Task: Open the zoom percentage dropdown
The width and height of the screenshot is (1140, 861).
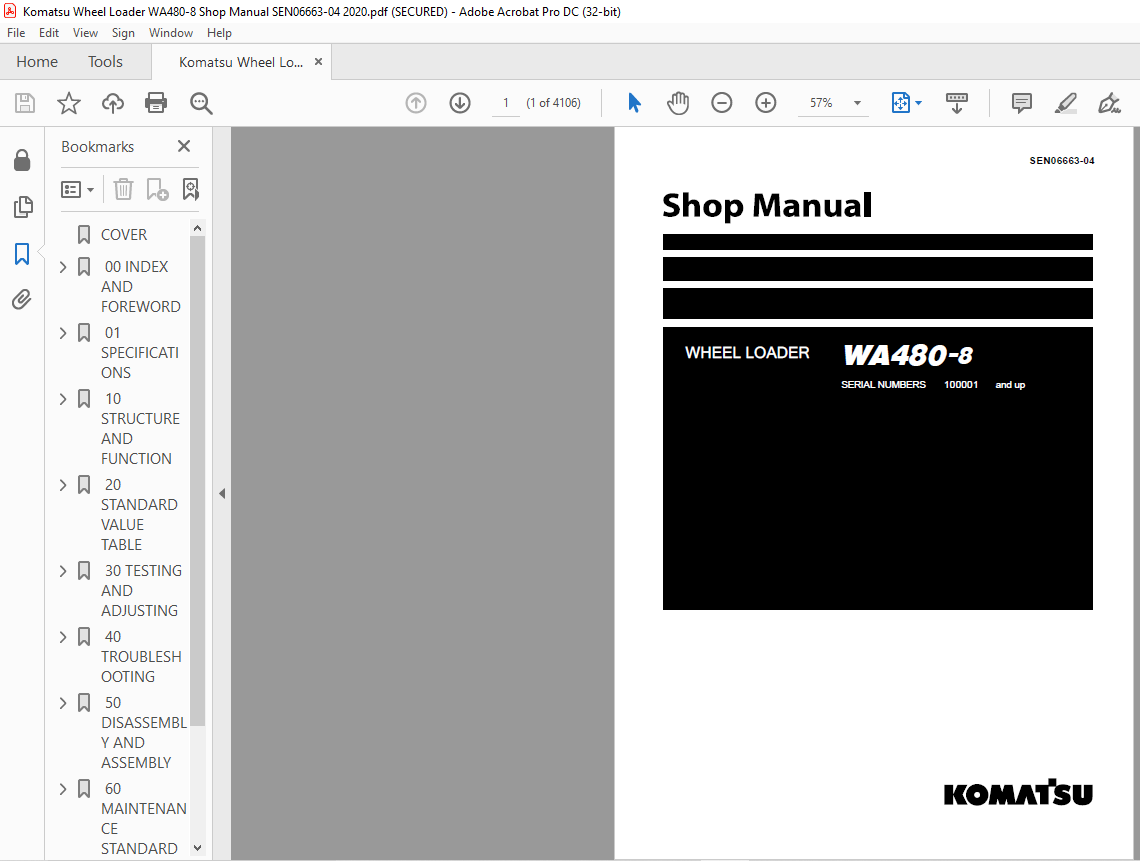Action: [857, 103]
